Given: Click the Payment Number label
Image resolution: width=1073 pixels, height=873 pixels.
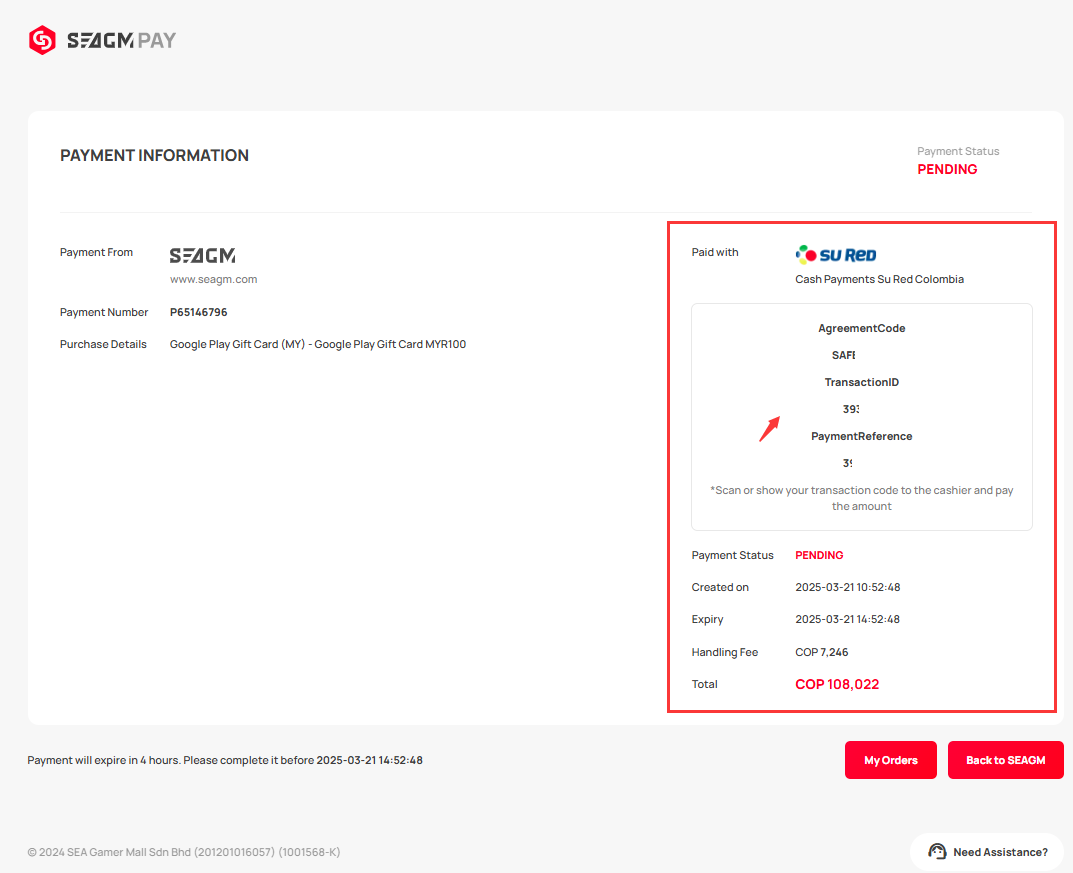Looking at the screenshot, I should [104, 312].
